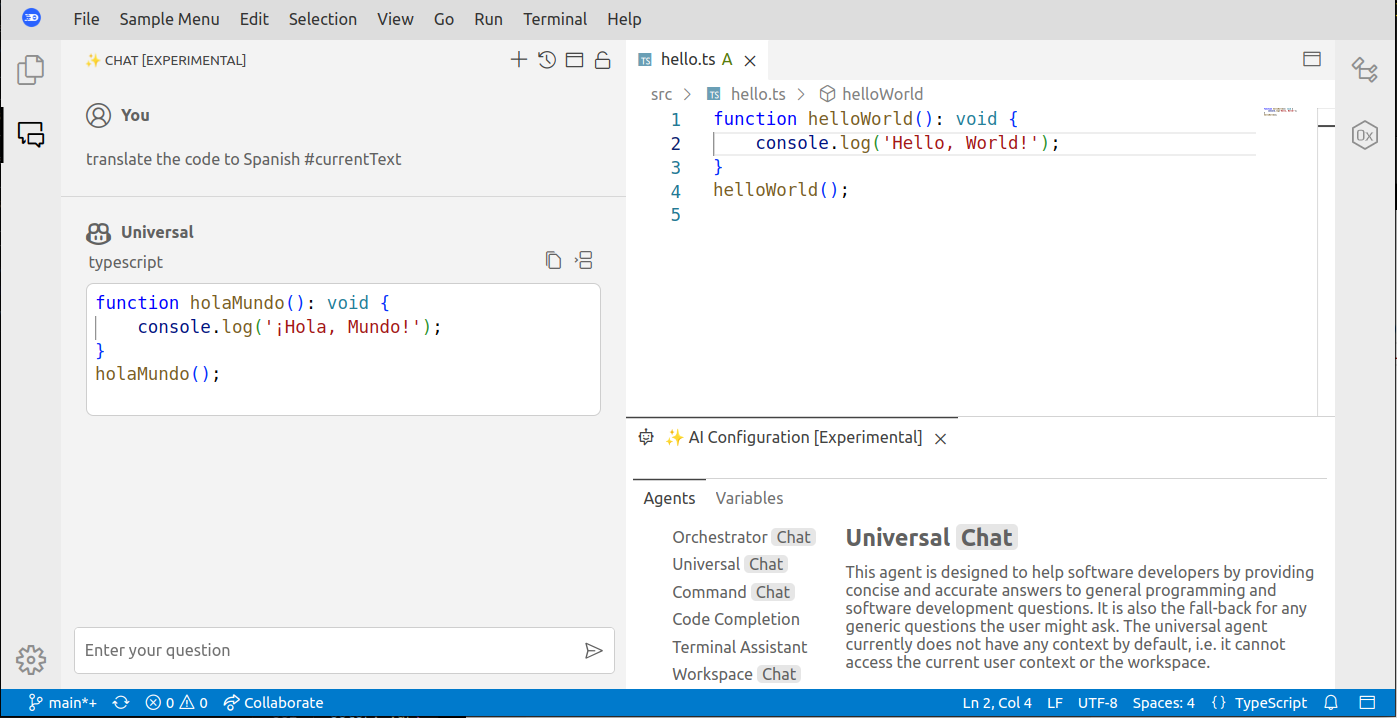
Task: Insert the code at cursor using insert icon
Action: (583, 259)
